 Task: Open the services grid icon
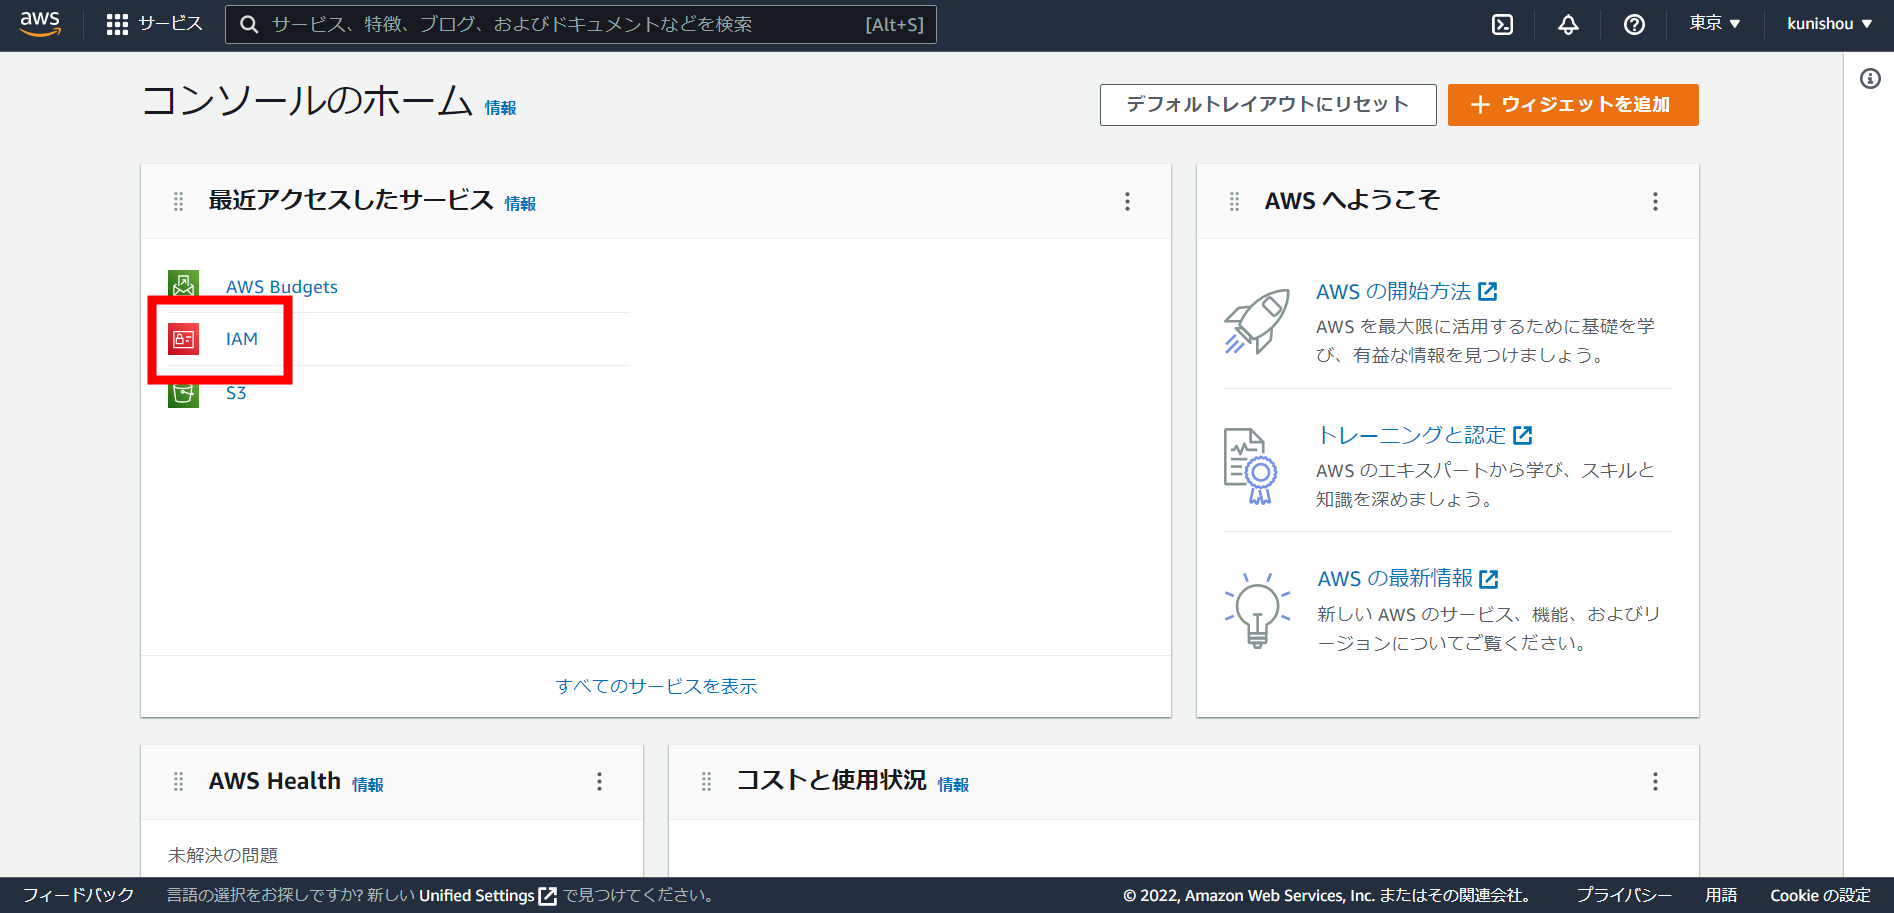pyautogui.click(x=117, y=24)
